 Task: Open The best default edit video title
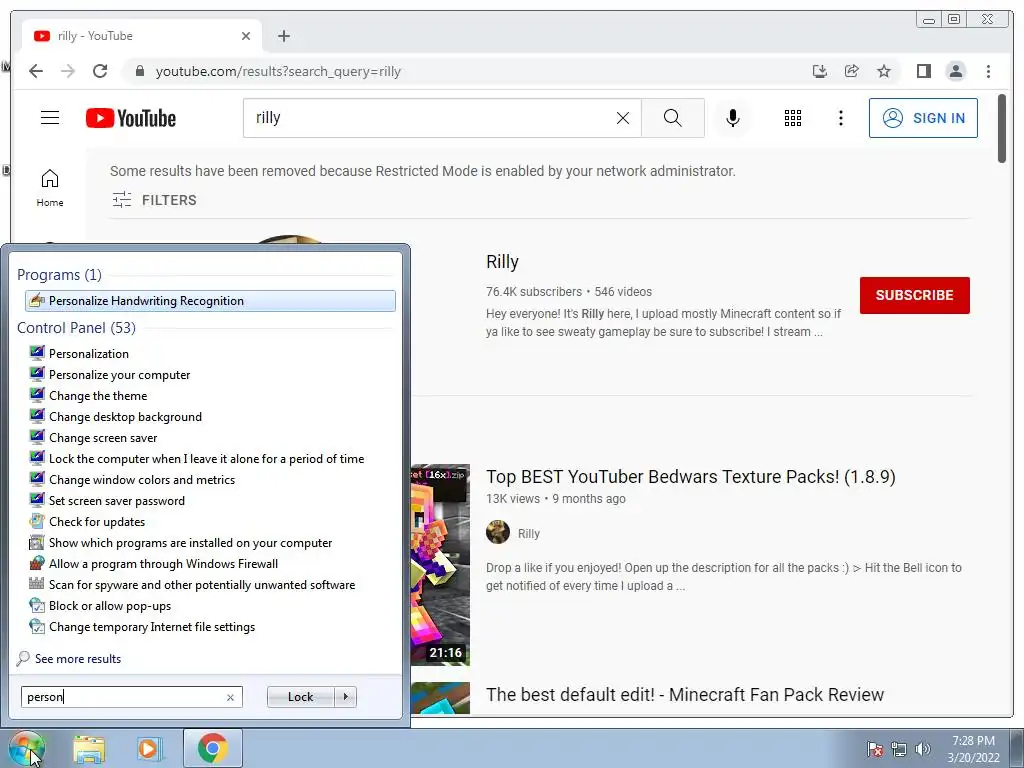pyautogui.click(x=684, y=694)
